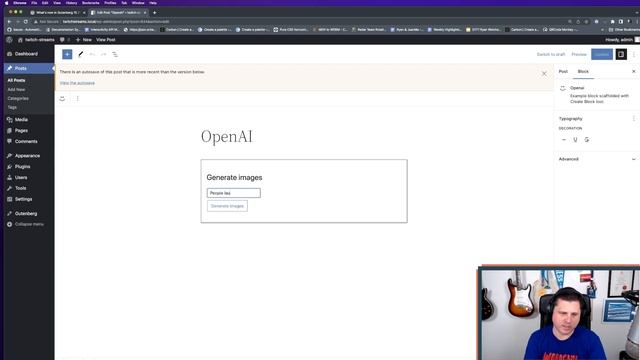Select the None decoration button
This screenshot has width=640, height=360.
[x=564, y=140]
